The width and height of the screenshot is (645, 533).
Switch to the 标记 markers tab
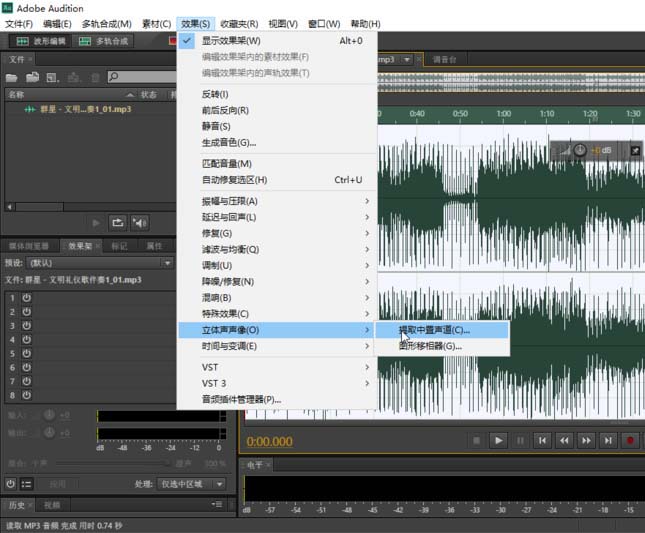[118, 246]
